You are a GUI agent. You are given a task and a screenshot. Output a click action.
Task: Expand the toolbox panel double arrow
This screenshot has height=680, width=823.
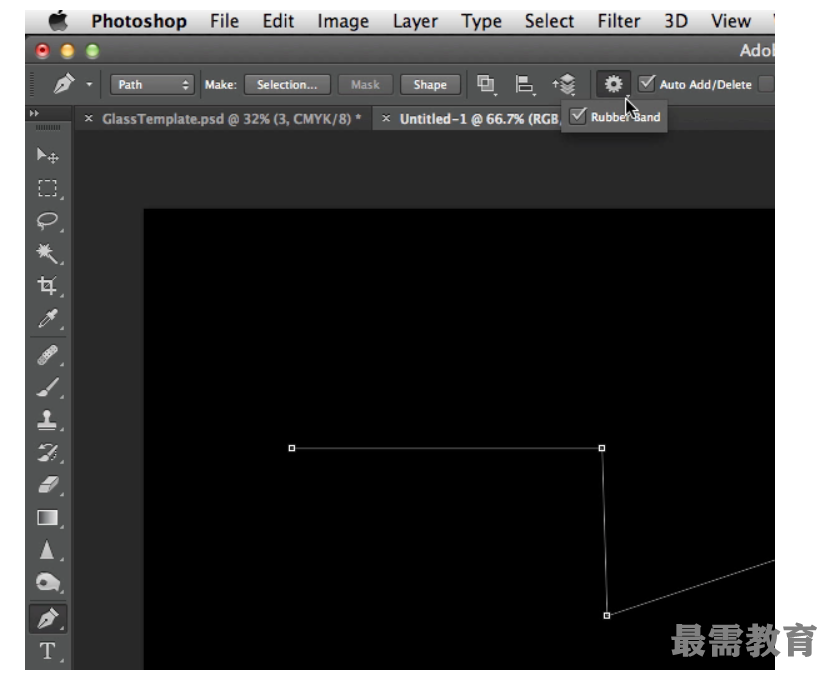point(34,113)
